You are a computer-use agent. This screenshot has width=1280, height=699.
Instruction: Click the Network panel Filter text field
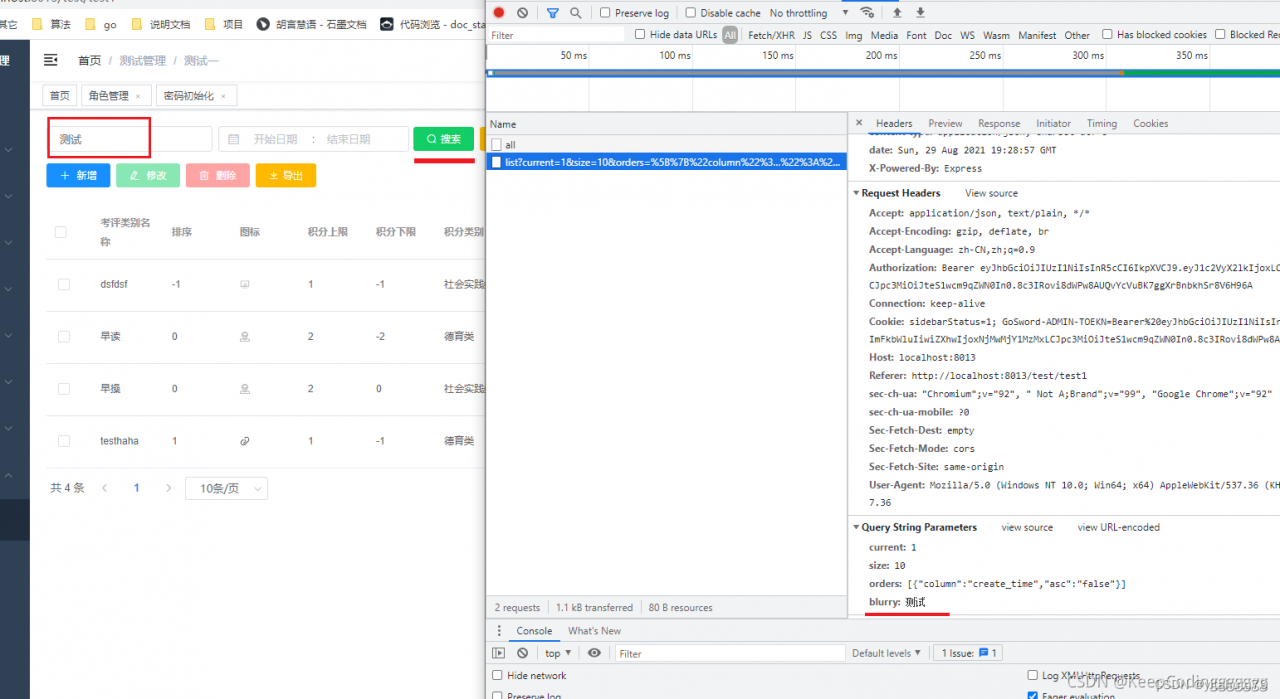point(556,35)
